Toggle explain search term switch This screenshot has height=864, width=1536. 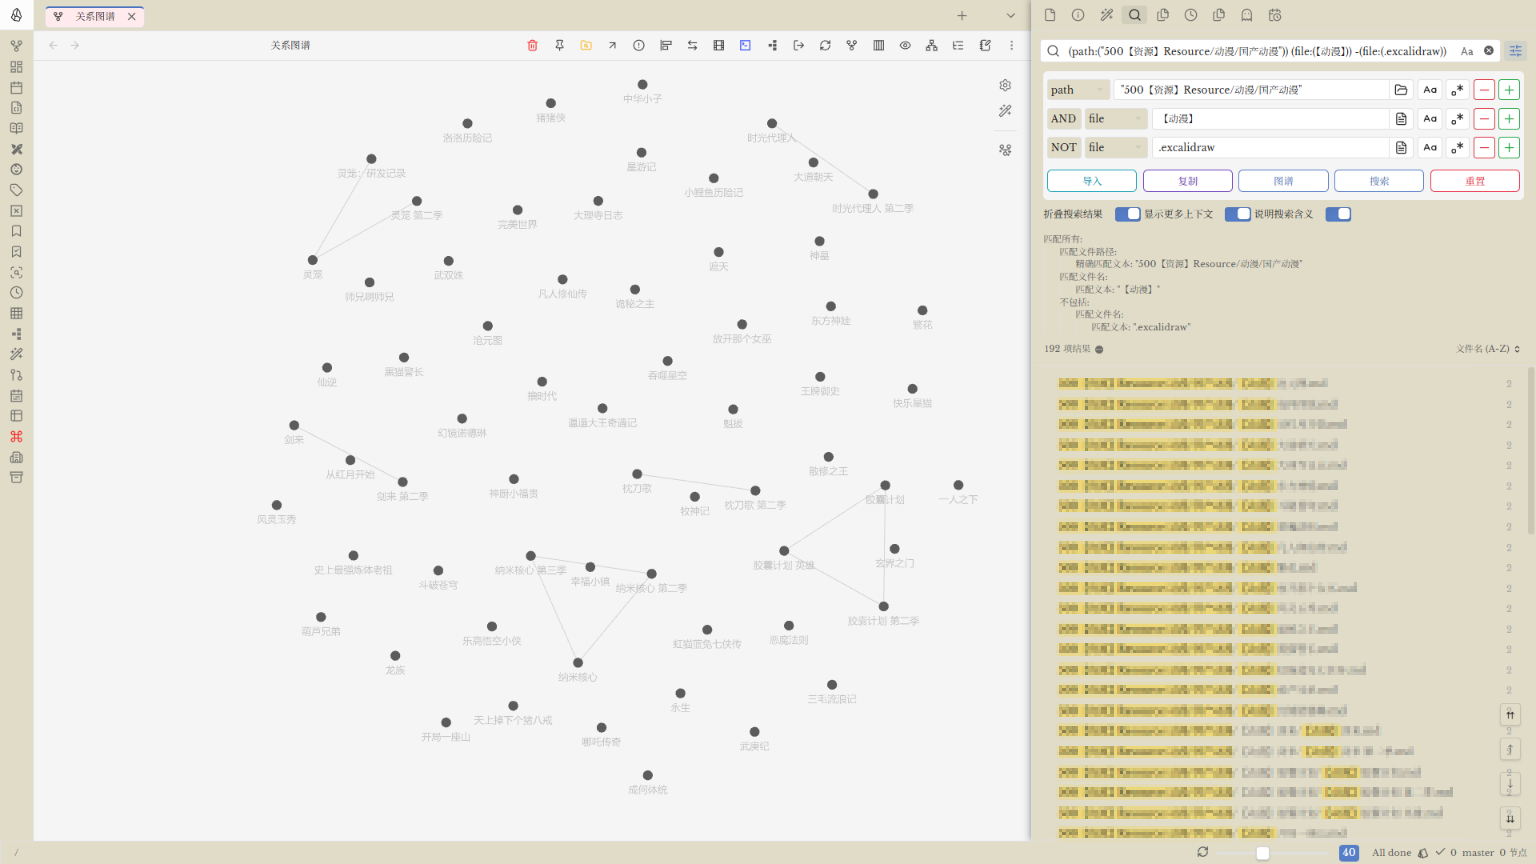(1338, 214)
